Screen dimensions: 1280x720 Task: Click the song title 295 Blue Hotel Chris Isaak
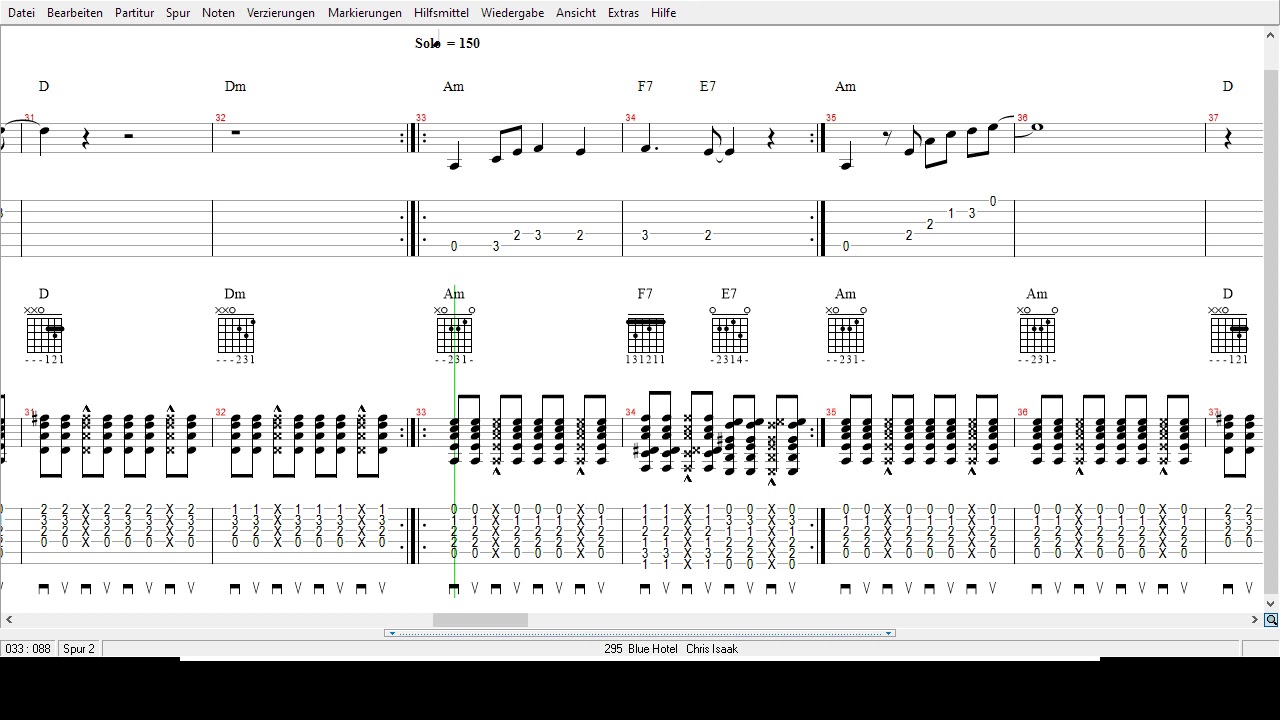[671, 649]
